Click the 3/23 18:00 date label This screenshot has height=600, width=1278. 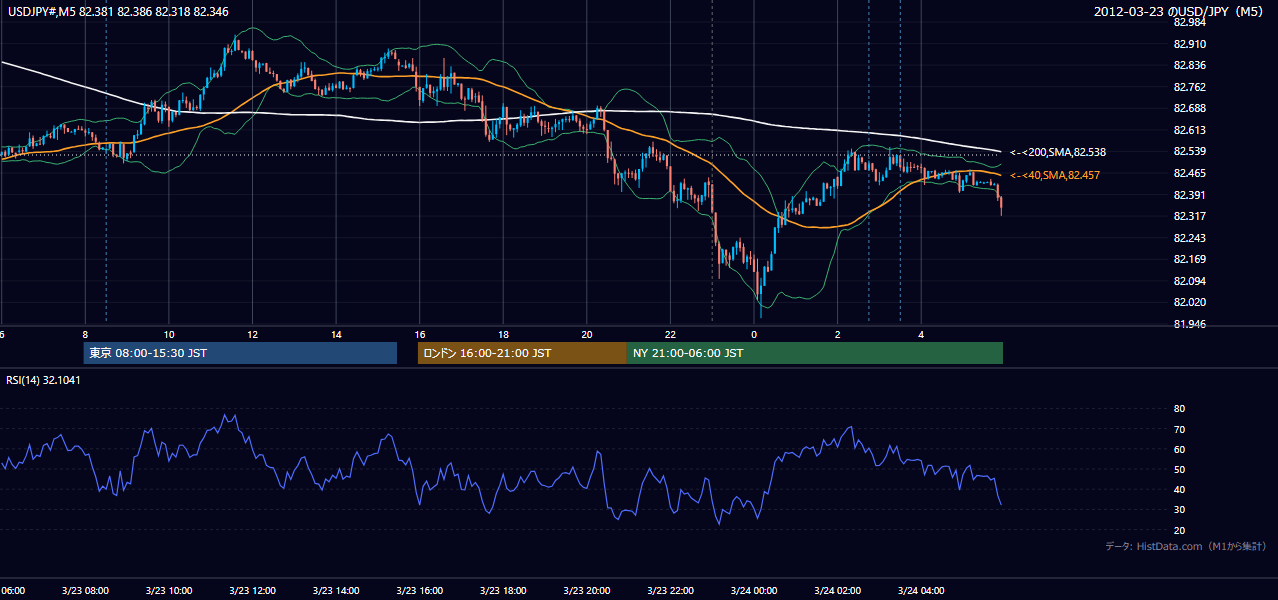(x=503, y=591)
